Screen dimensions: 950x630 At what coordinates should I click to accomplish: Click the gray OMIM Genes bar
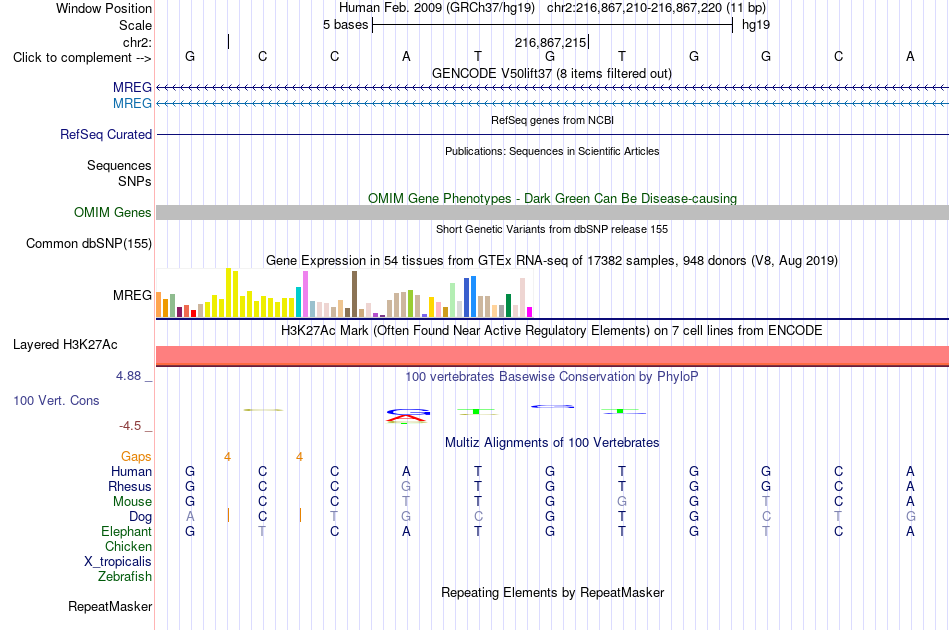pyautogui.click(x=553, y=213)
